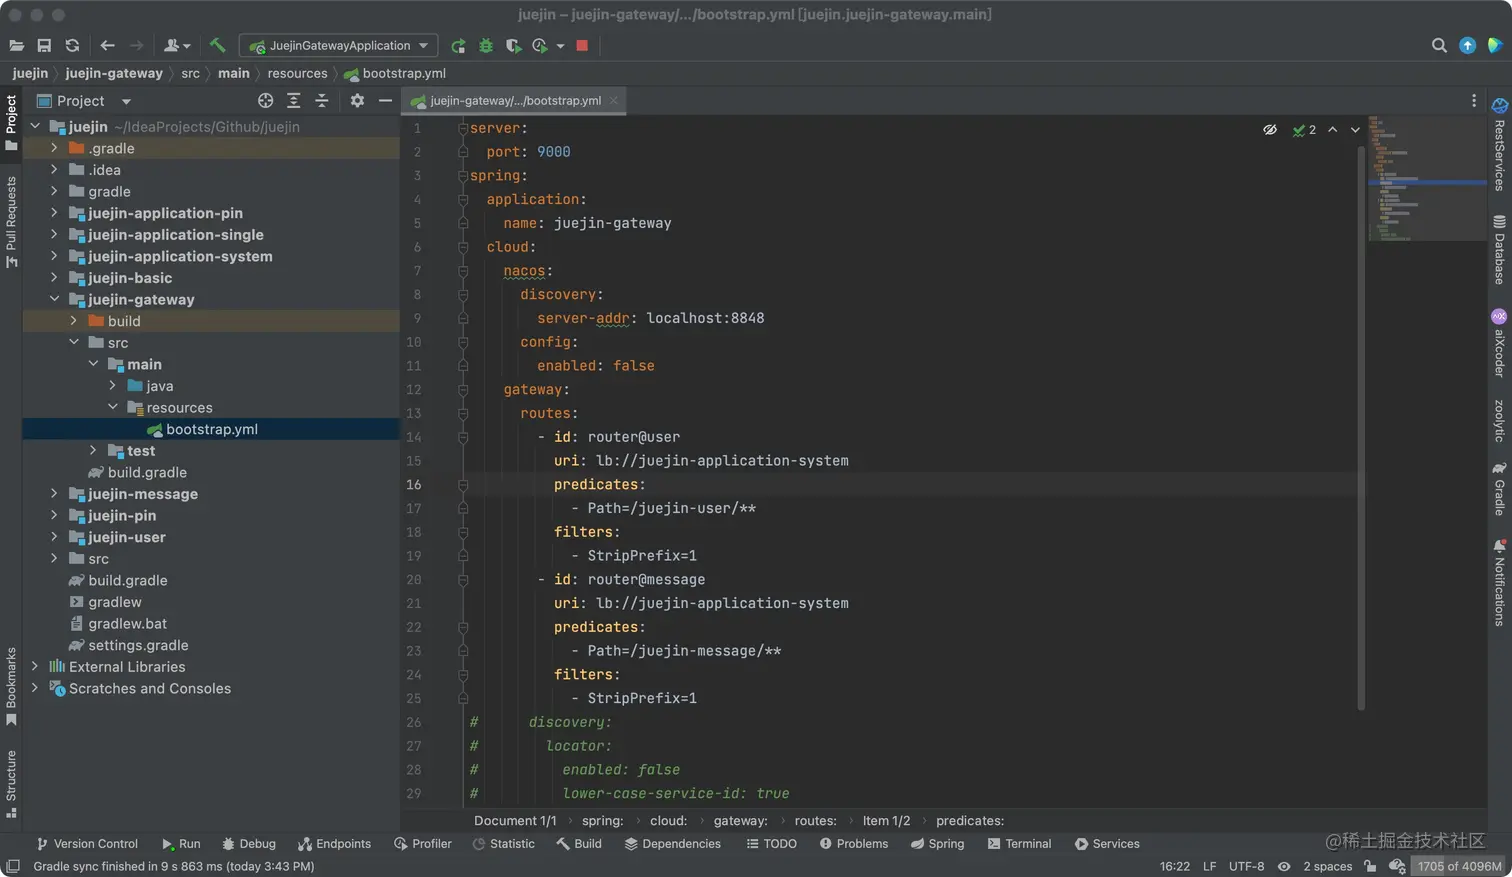
Task: Rerun JuejinGatewayApplication with green rerun icon
Action: point(458,46)
